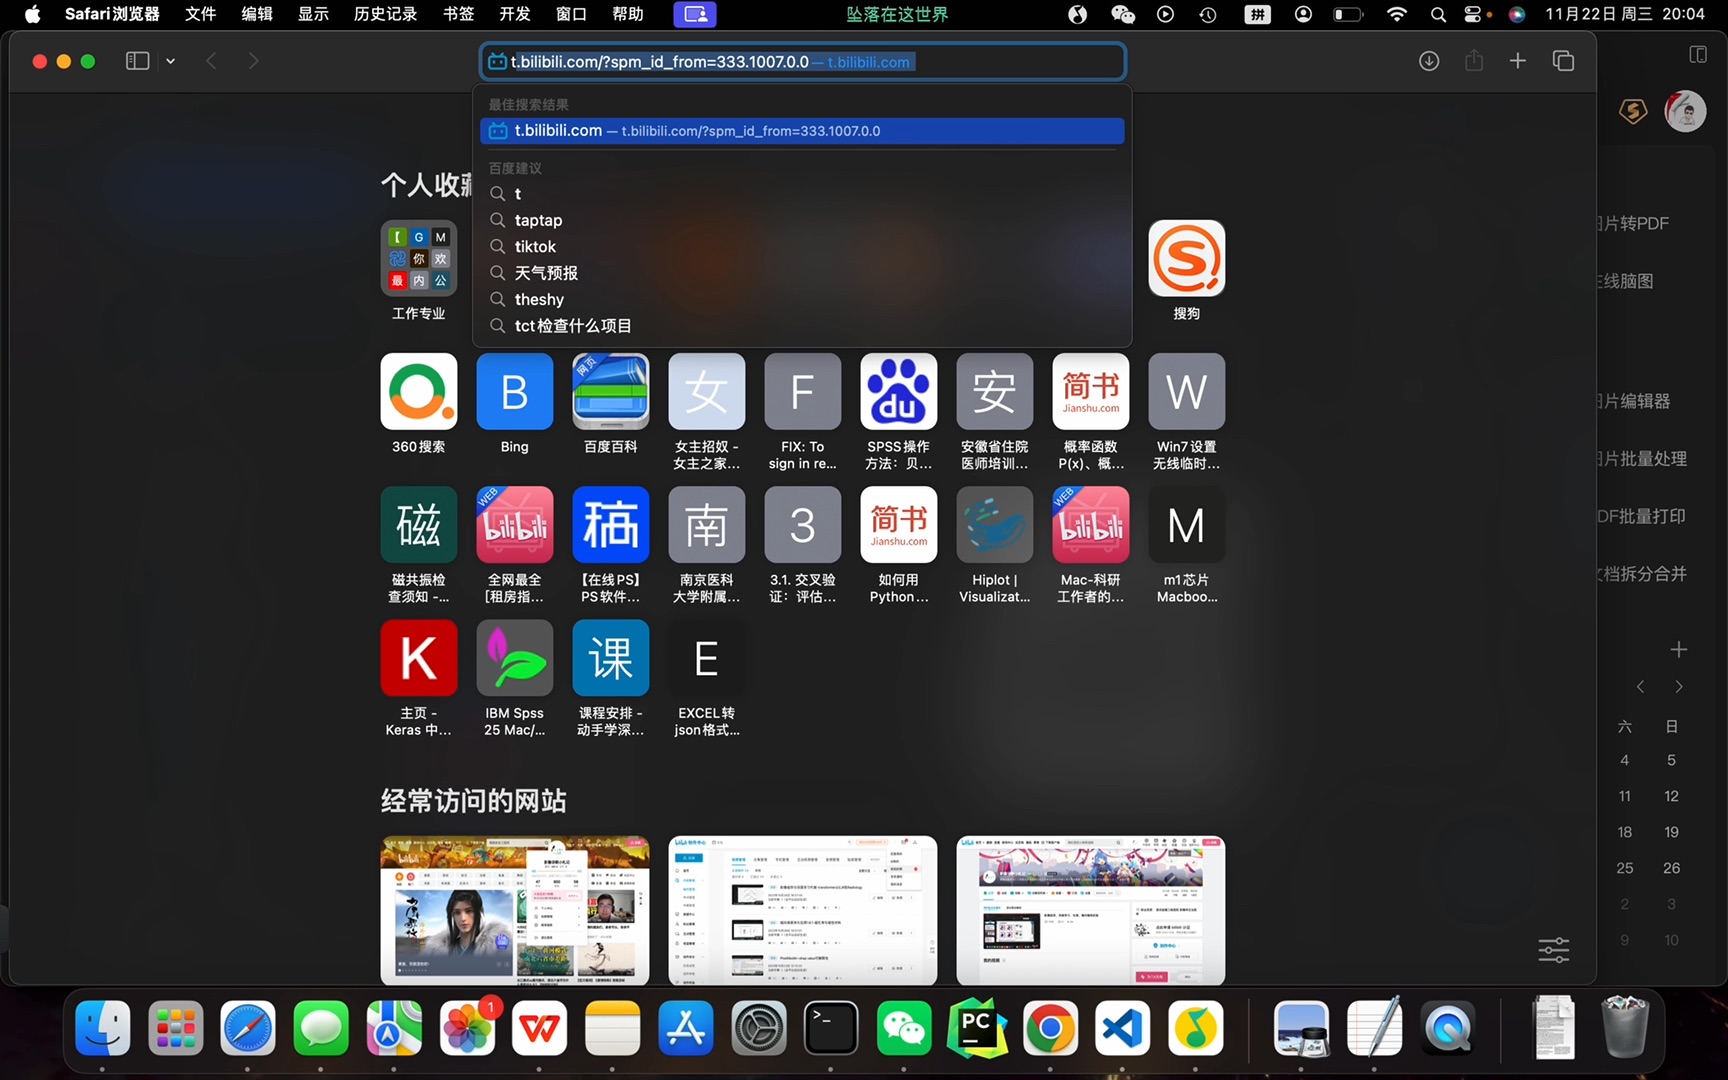Open the 窗口 menu

(x=571, y=14)
